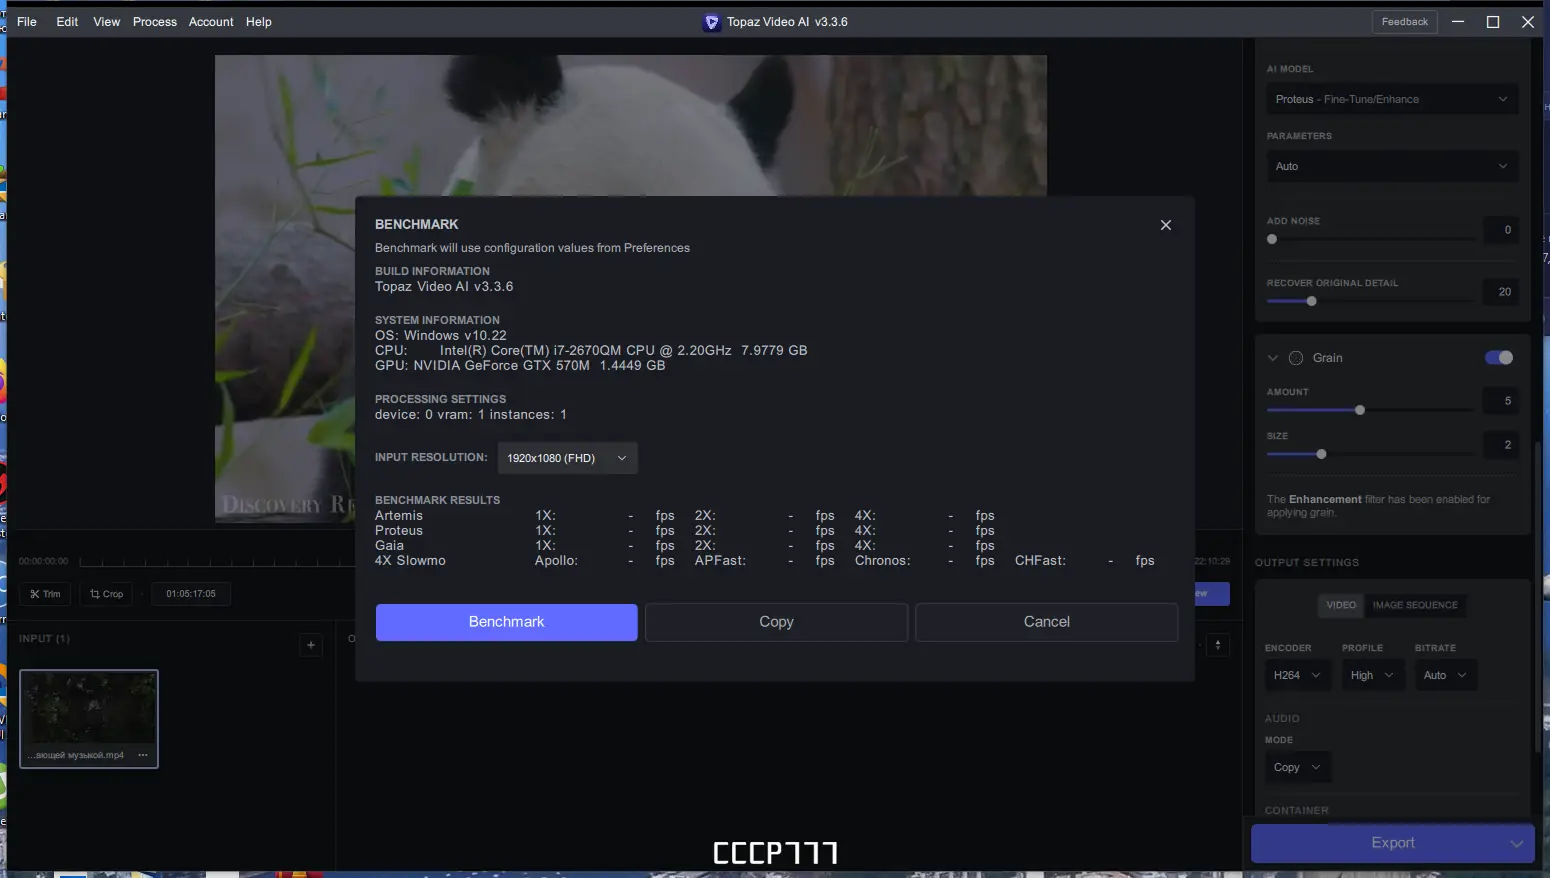Click the Recover Original Detail value field
This screenshot has width=1550, height=878.
[x=1500, y=292]
